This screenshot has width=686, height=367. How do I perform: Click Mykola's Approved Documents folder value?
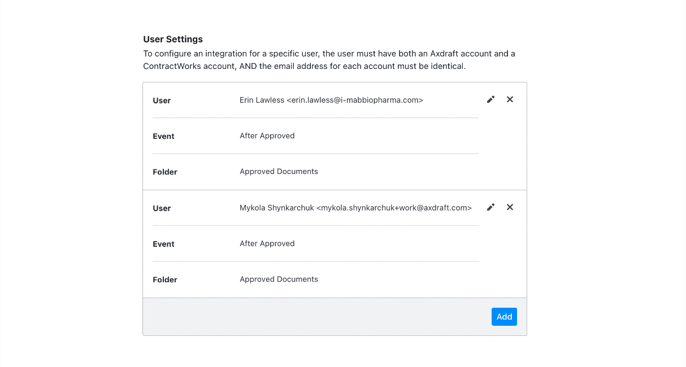tap(279, 279)
